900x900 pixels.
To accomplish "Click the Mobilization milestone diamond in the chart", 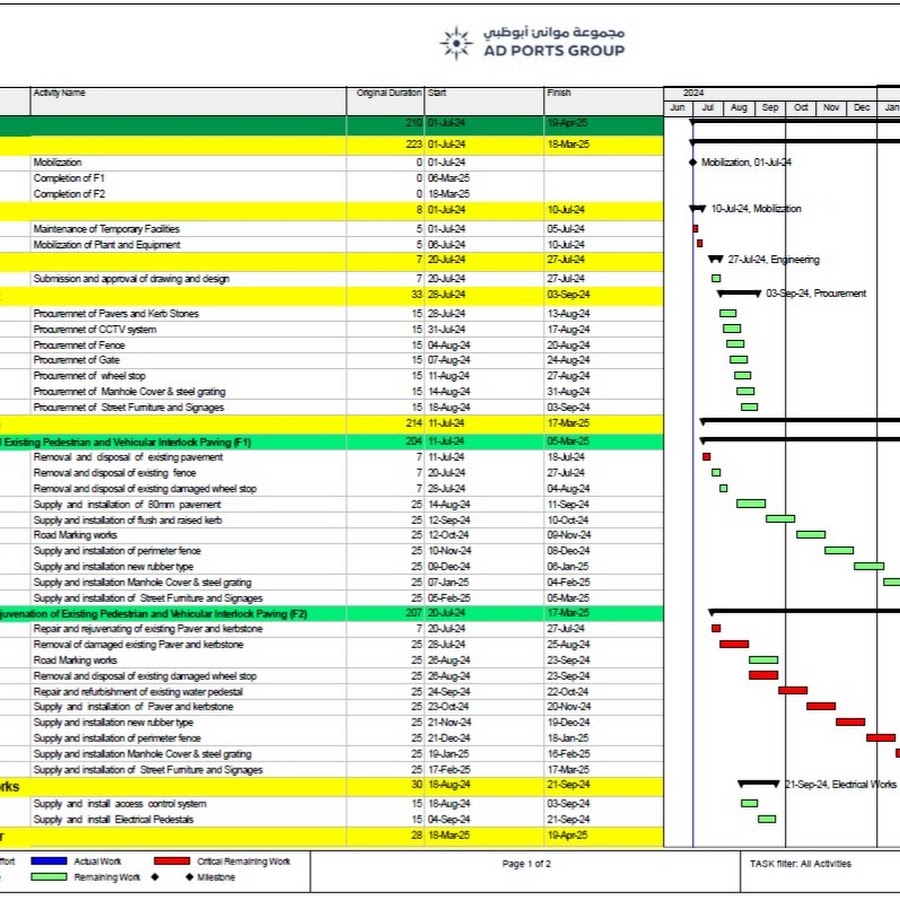I will coord(693,162).
